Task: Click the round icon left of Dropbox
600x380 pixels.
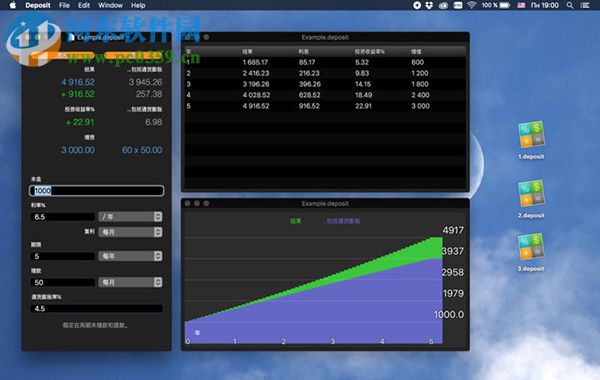Action: point(417,5)
